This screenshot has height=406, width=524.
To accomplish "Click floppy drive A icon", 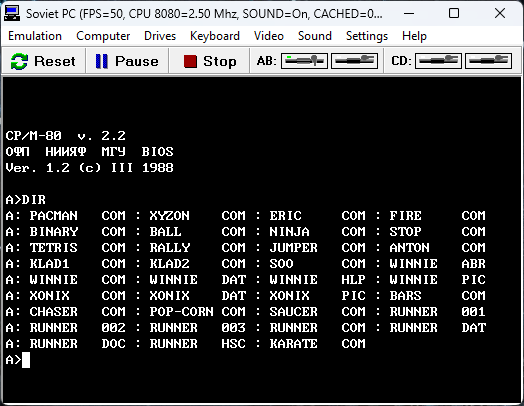I will (304, 61).
